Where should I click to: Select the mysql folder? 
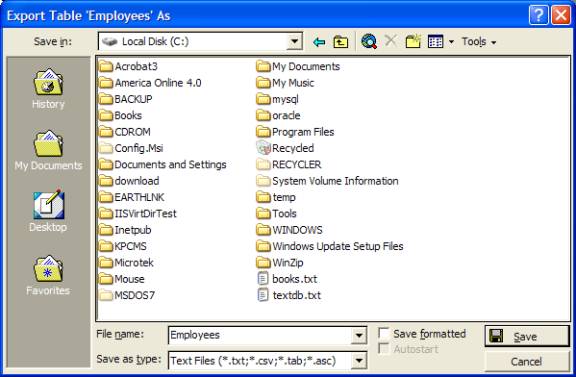(278, 99)
